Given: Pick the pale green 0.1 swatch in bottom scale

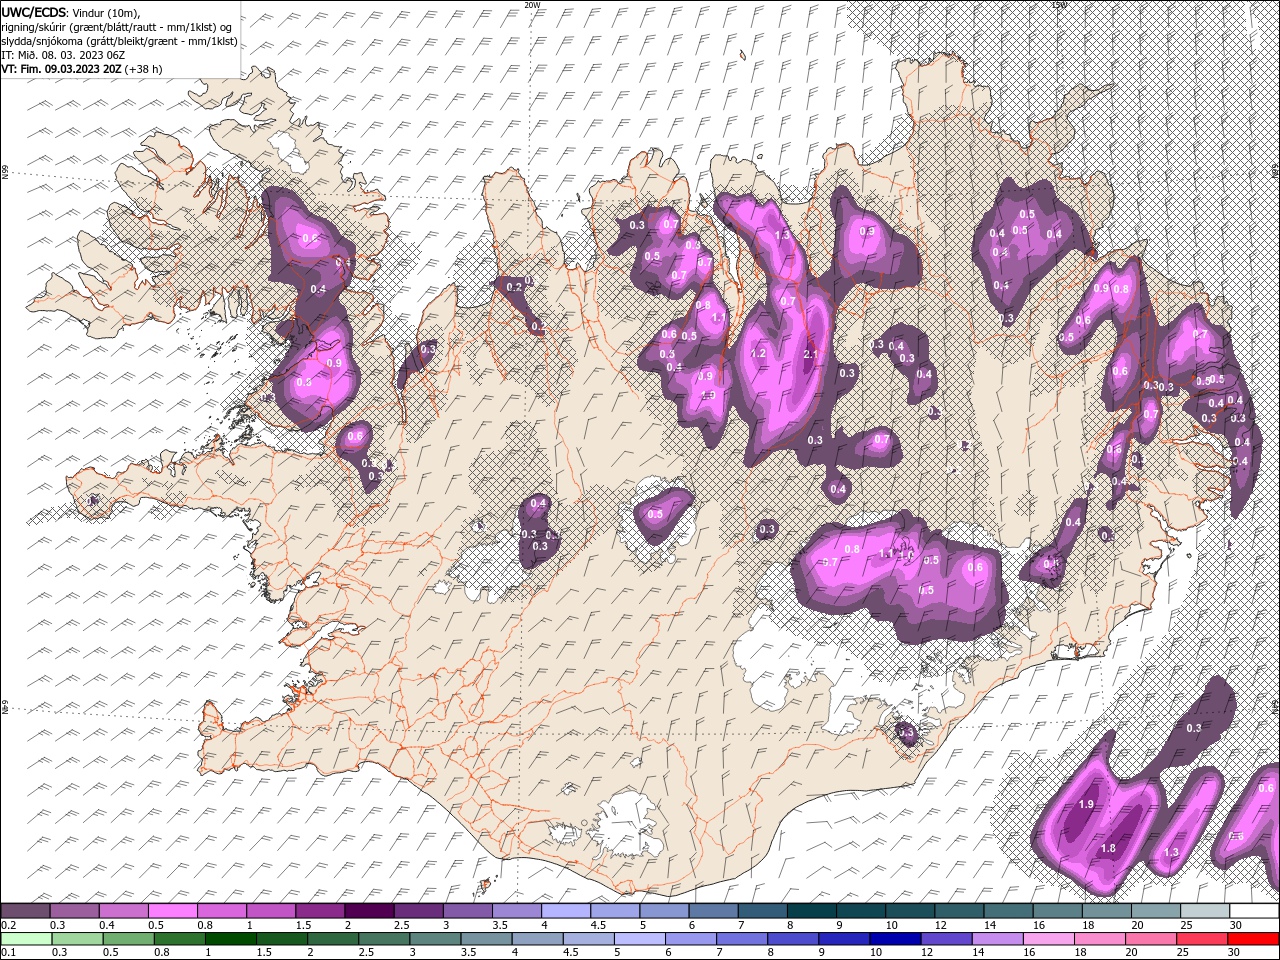Looking at the screenshot, I should (25, 939).
